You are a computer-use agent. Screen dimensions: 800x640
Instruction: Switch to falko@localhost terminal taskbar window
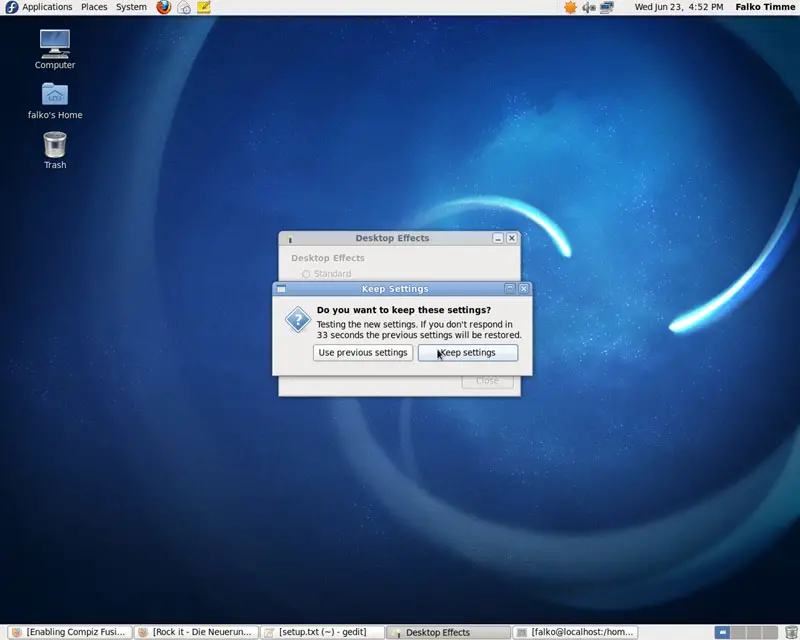tap(575, 632)
